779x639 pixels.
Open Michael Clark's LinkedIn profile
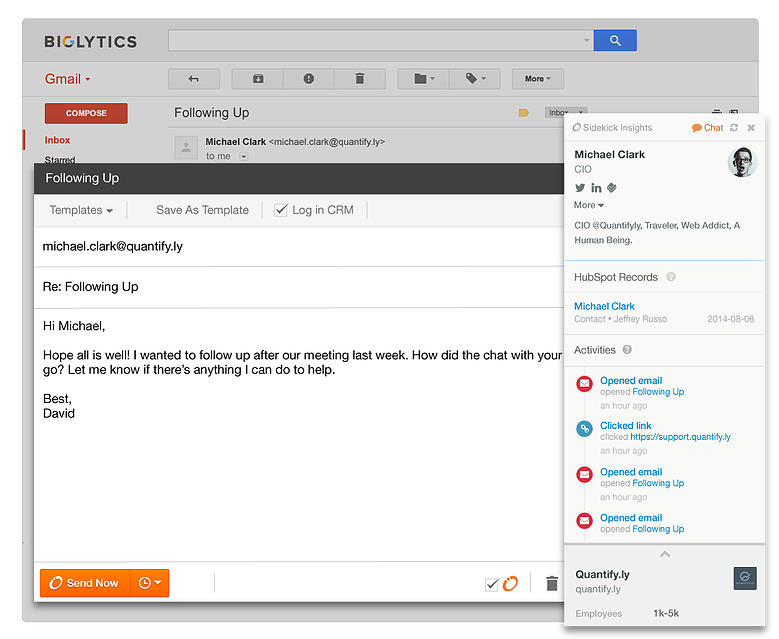point(596,188)
